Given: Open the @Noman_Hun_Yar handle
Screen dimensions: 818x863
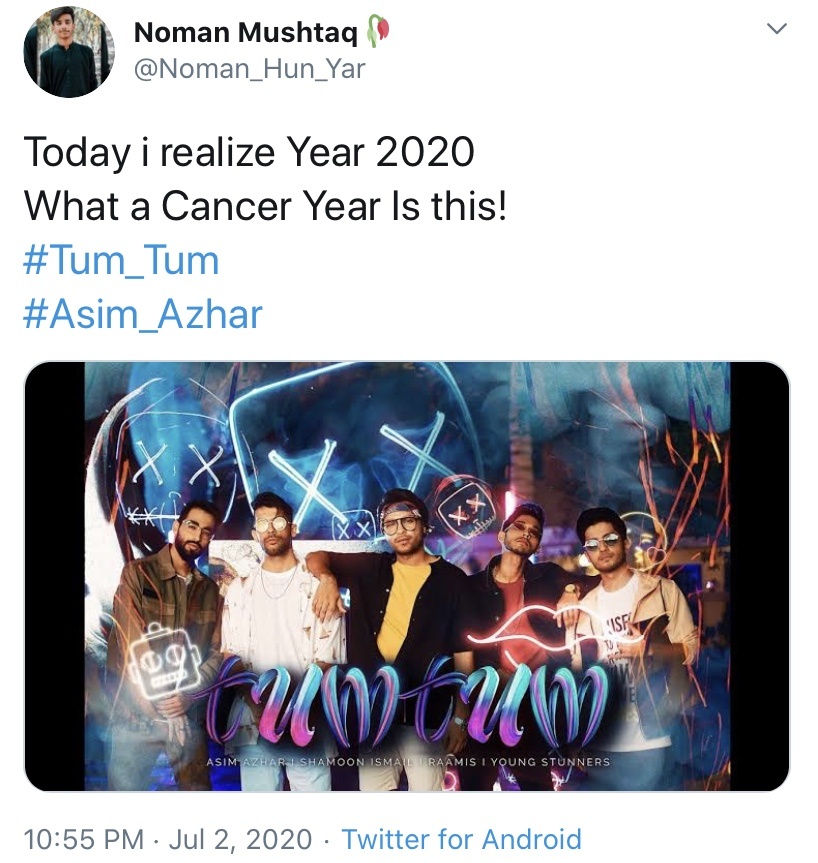Looking at the screenshot, I should [x=249, y=69].
